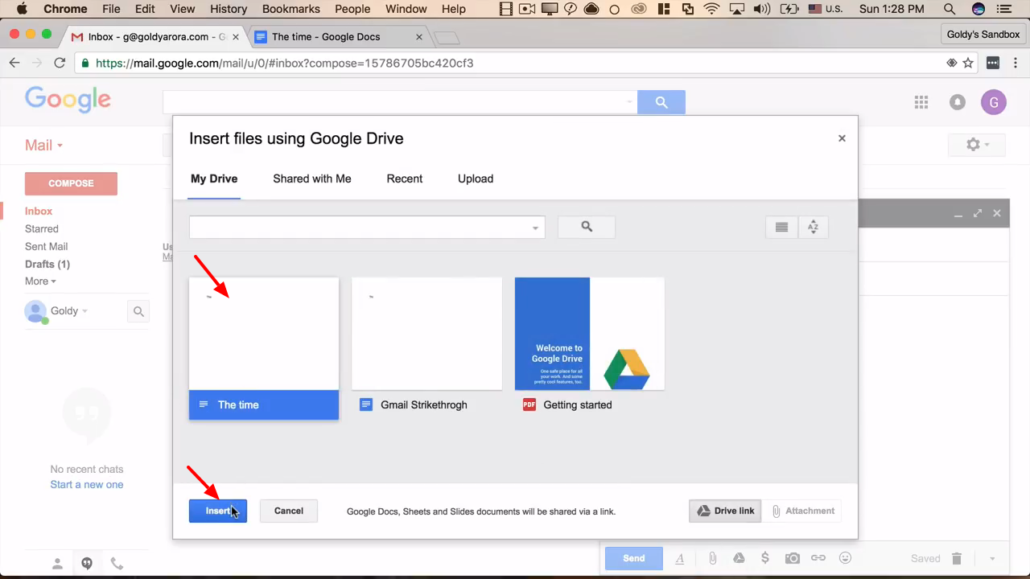Switch to the Recent tab

(405, 179)
